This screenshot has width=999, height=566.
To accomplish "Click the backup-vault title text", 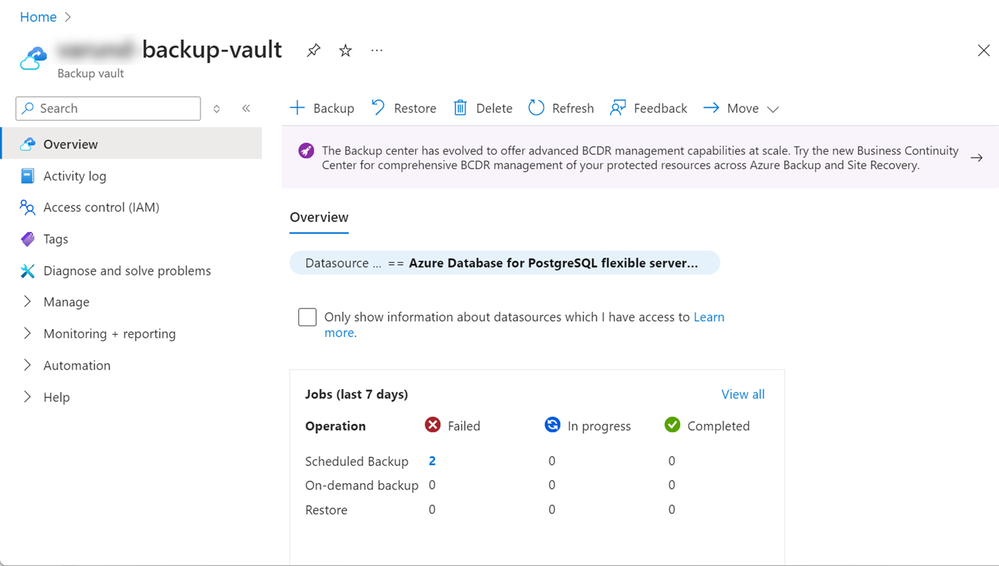I will click(x=212, y=50).
